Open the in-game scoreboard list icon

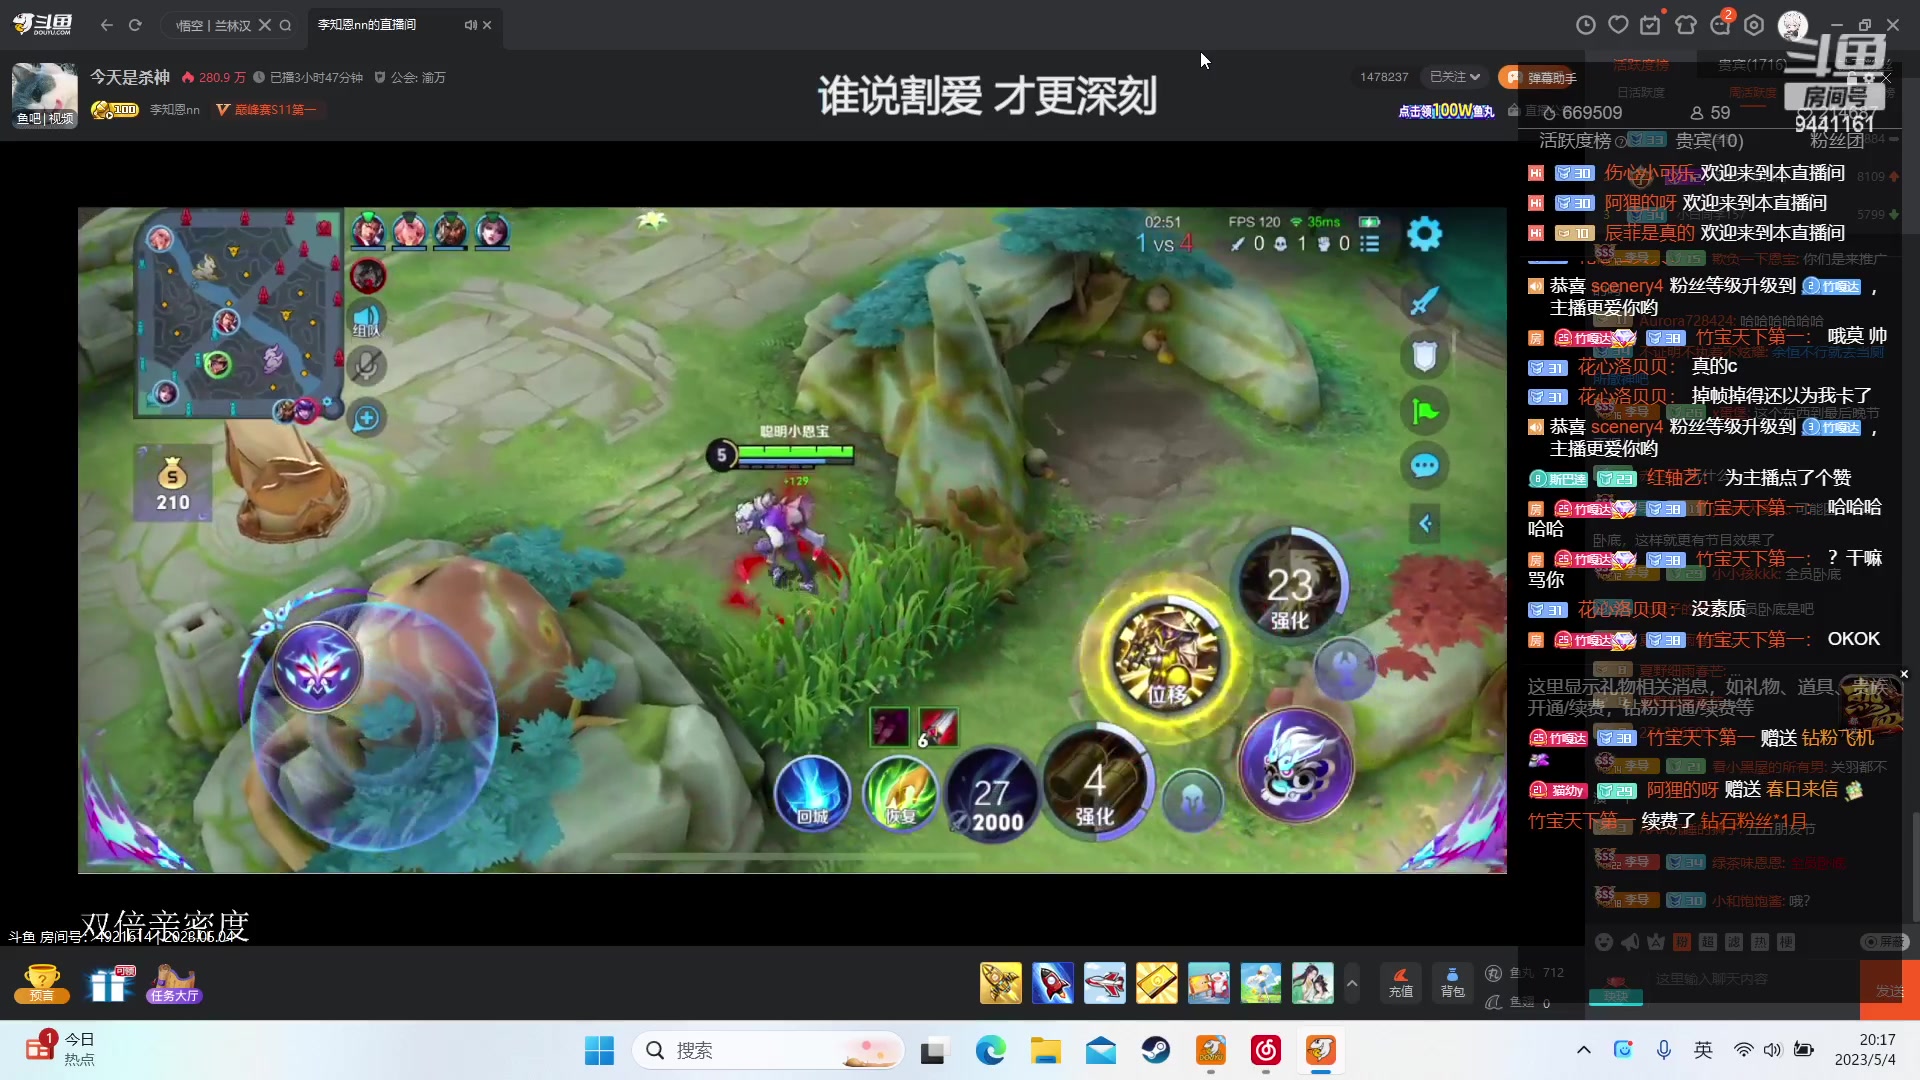tap(1370, 243)
